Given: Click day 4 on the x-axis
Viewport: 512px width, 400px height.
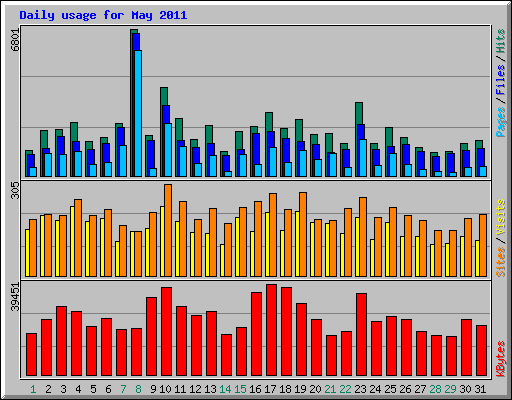Looking at the screenshot, I should point(78,389).
